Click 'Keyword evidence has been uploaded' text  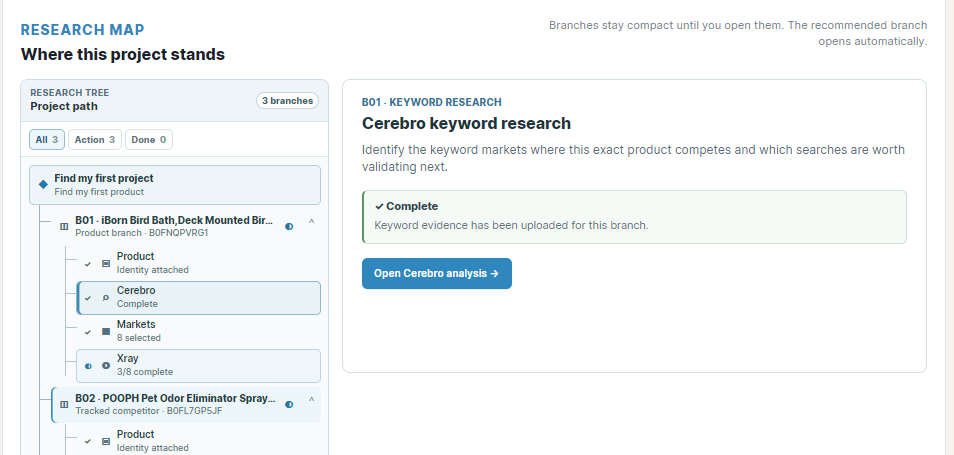pos(511,225)
